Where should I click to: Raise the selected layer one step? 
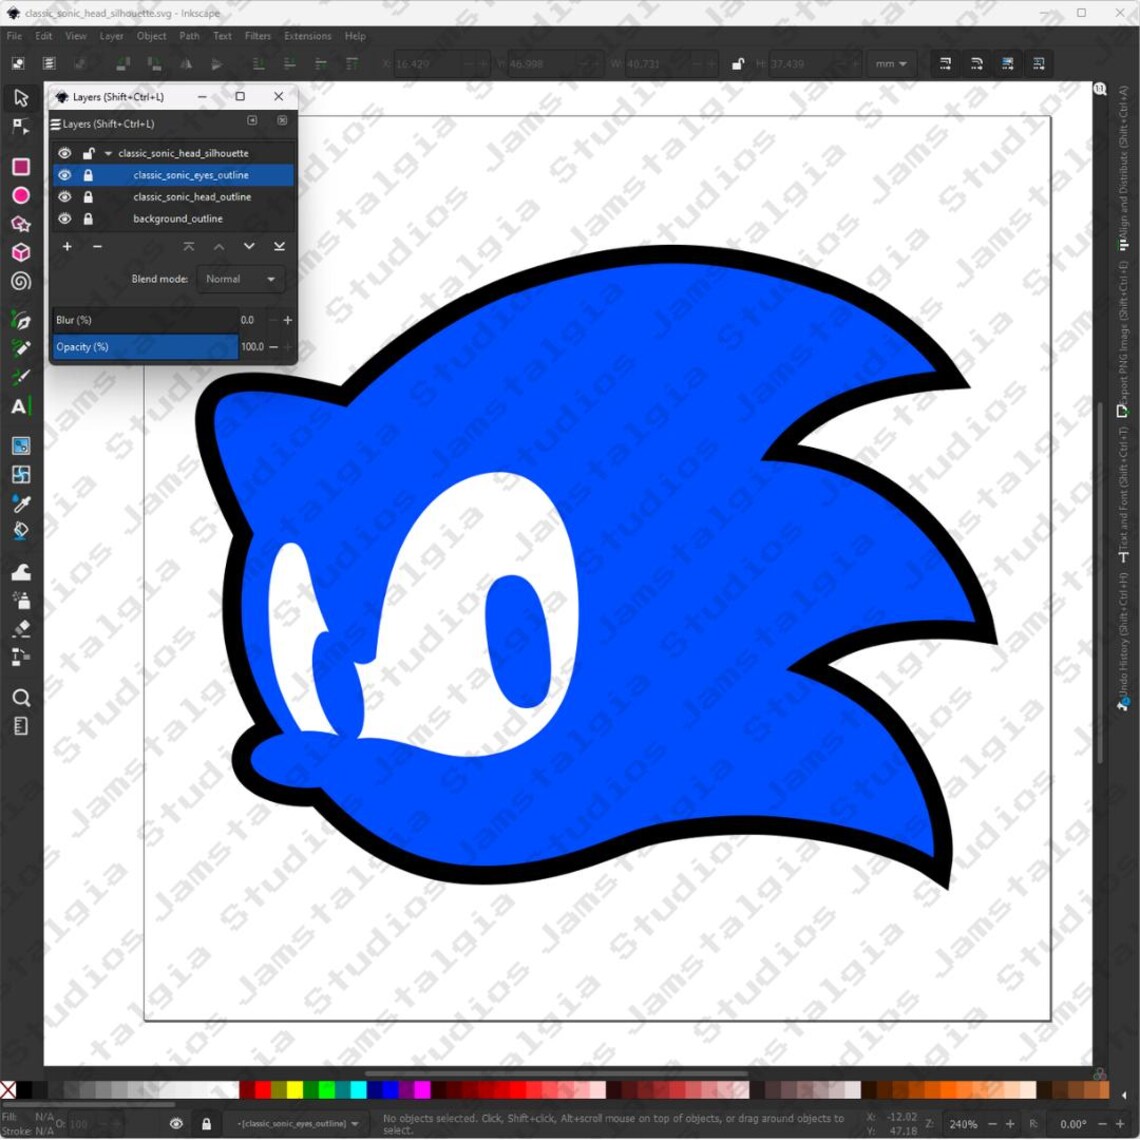click(218, 246)
